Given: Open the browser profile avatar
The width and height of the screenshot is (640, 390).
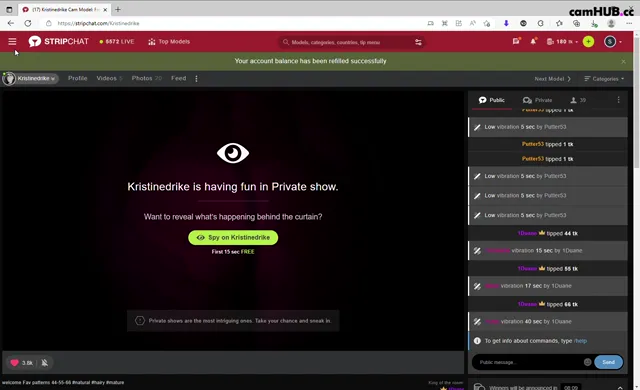Looking at the screenshot, I should pos(611,23).
